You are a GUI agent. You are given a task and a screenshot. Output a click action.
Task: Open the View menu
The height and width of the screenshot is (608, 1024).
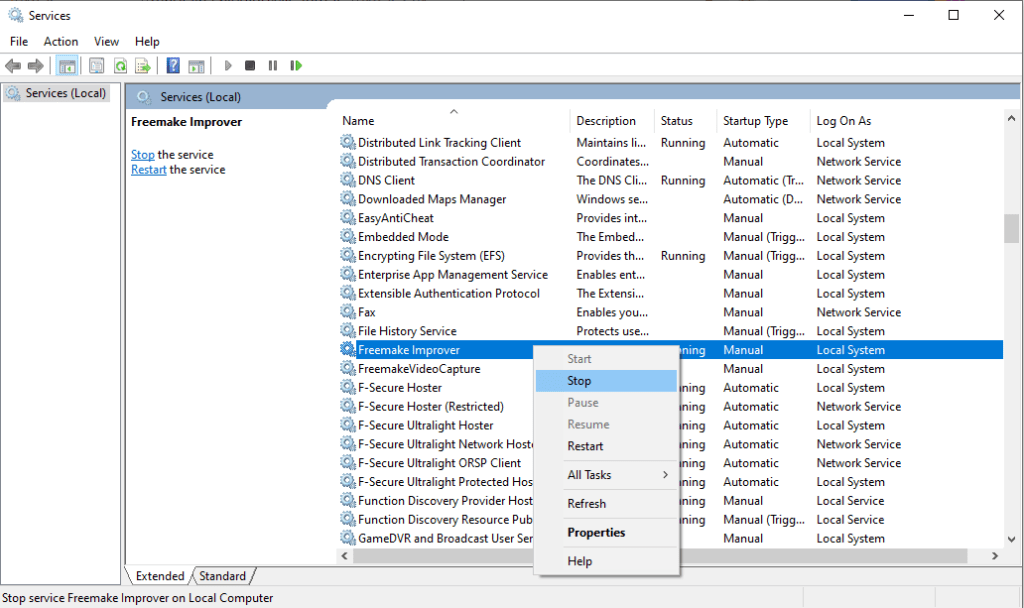(106, 41)
